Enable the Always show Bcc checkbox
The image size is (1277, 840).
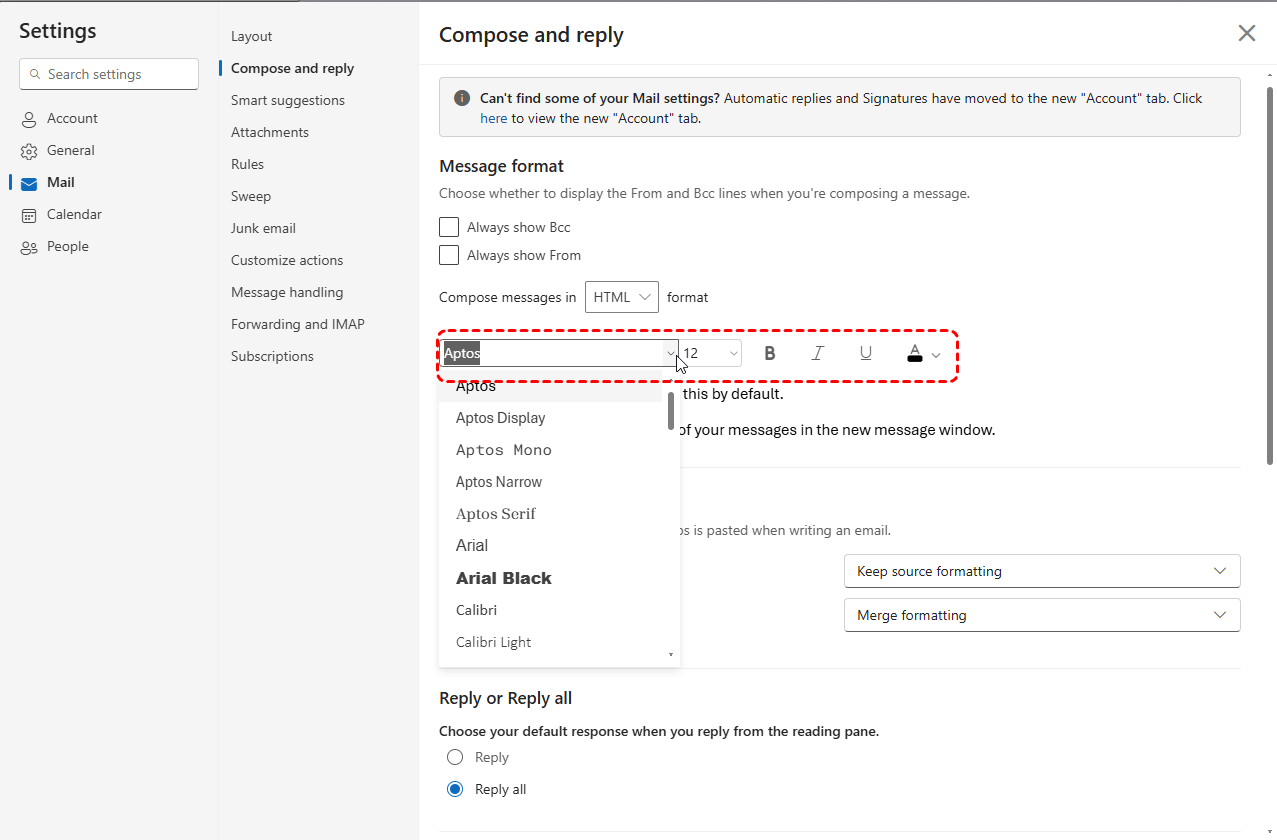449,227
